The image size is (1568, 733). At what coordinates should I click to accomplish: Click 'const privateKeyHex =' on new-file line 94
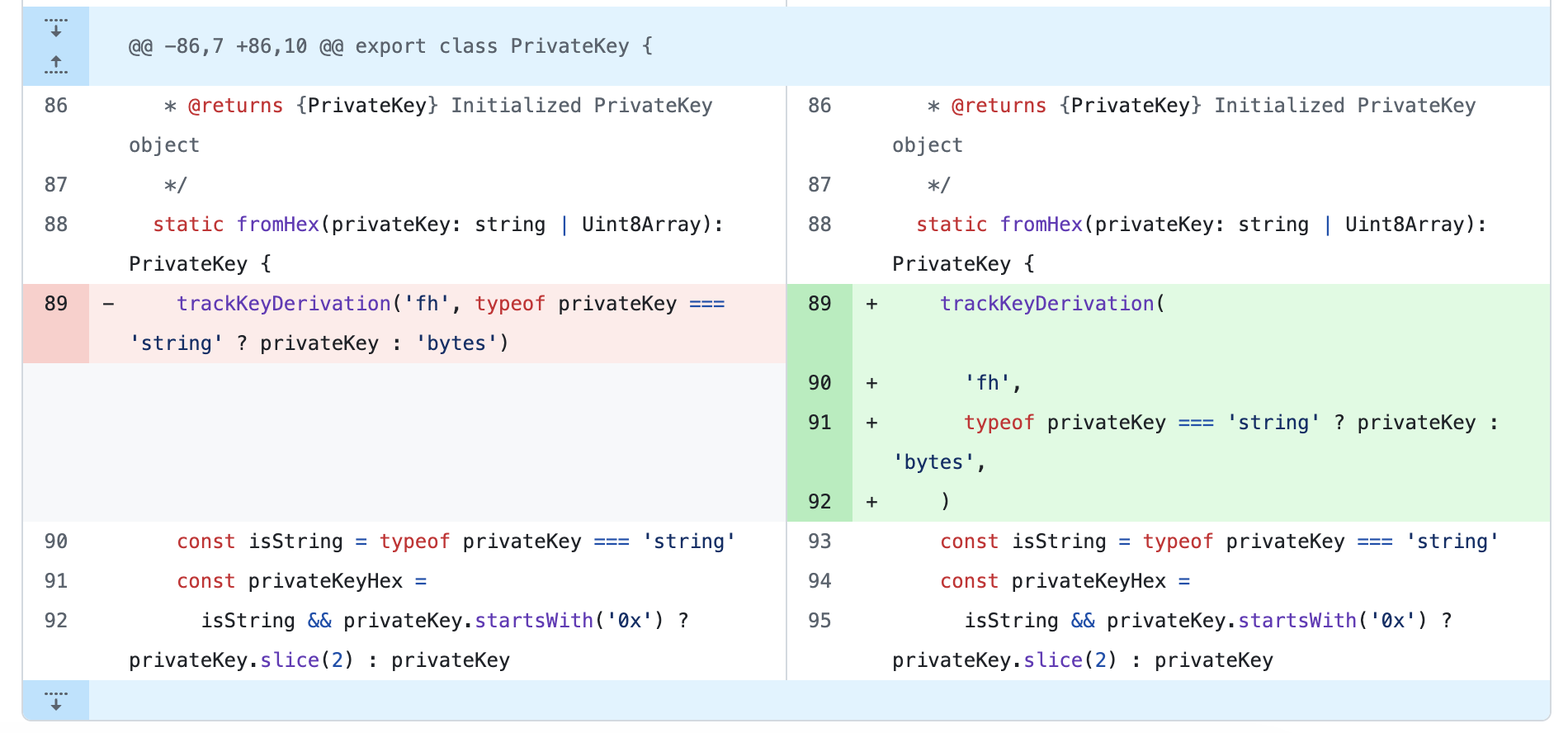(1066, 581)
